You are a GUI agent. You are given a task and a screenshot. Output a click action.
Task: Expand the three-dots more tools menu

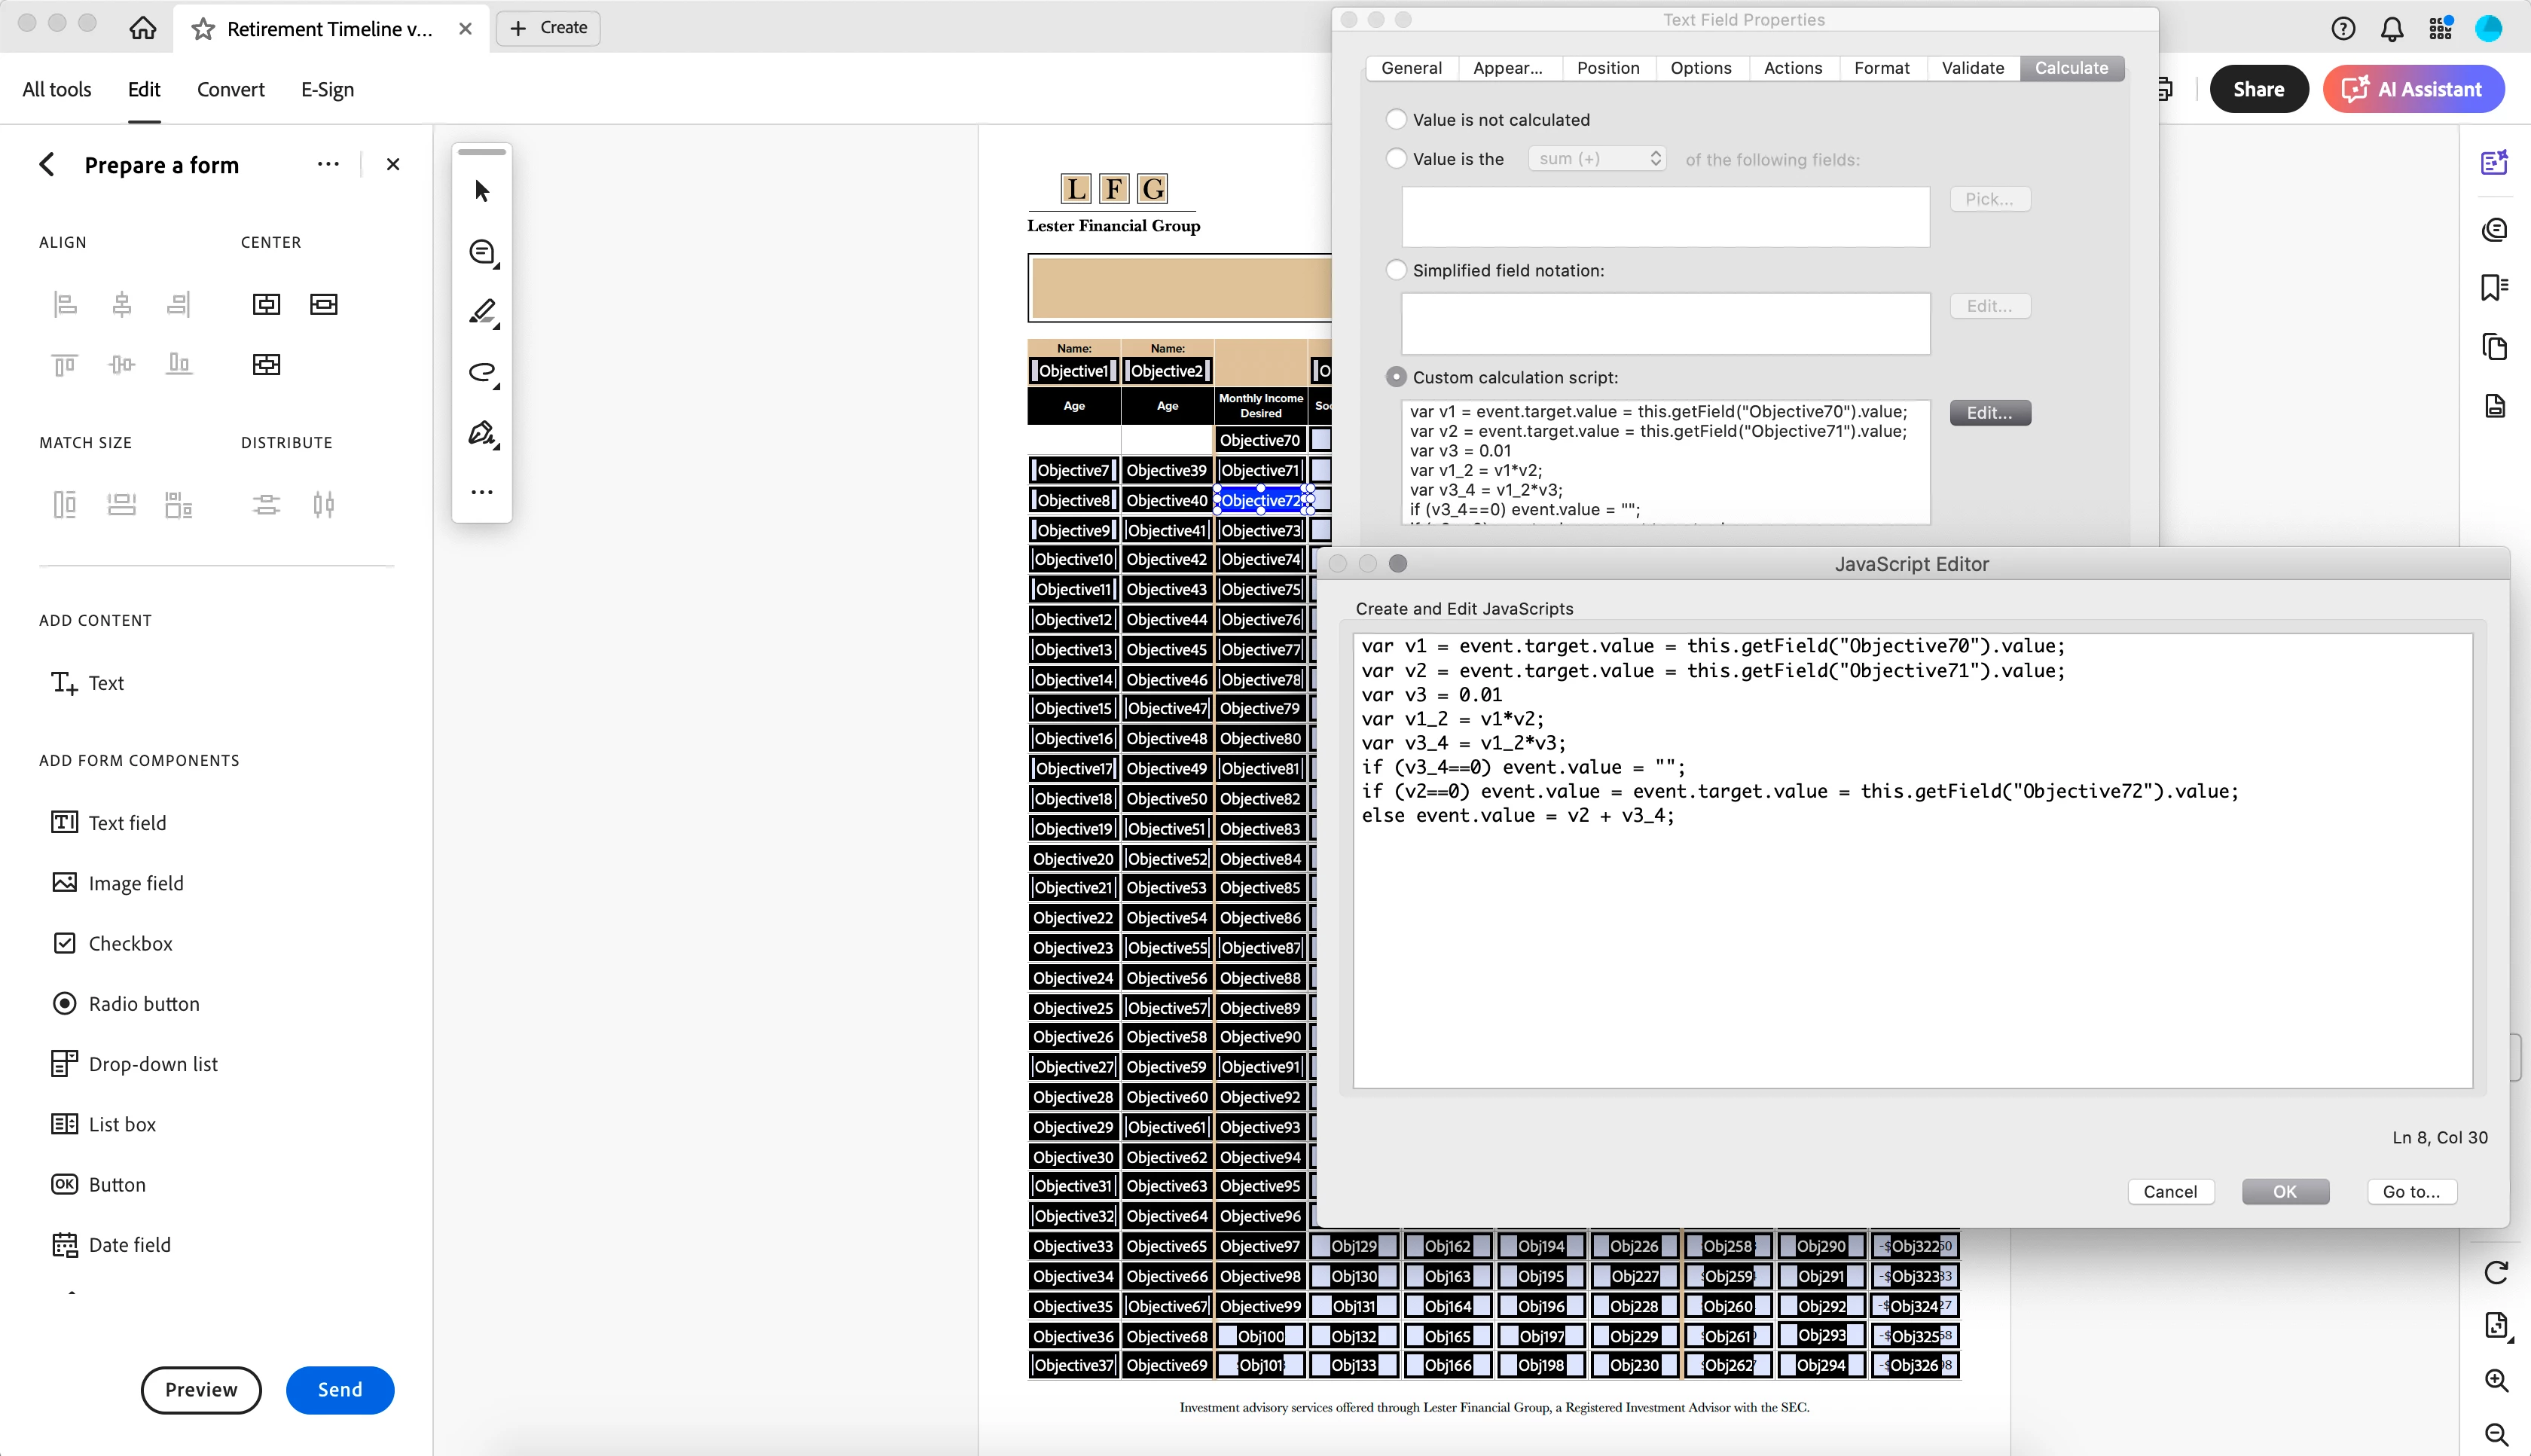(x=482, y=492)
